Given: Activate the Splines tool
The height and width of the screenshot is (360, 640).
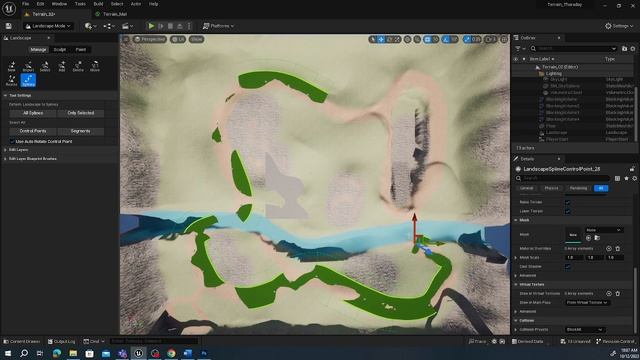Looking at the screenshot, I should coord(28,80).
